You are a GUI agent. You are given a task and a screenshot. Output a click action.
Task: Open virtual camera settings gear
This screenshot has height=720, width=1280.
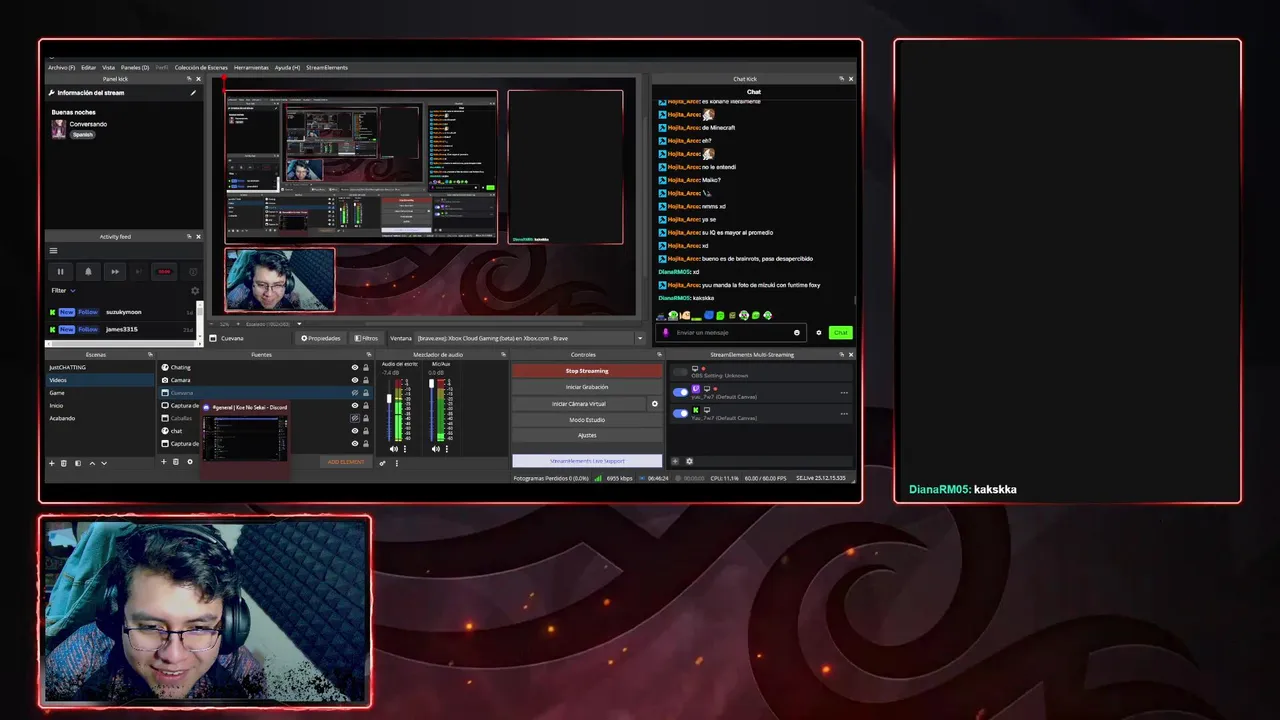pos(655,404)
